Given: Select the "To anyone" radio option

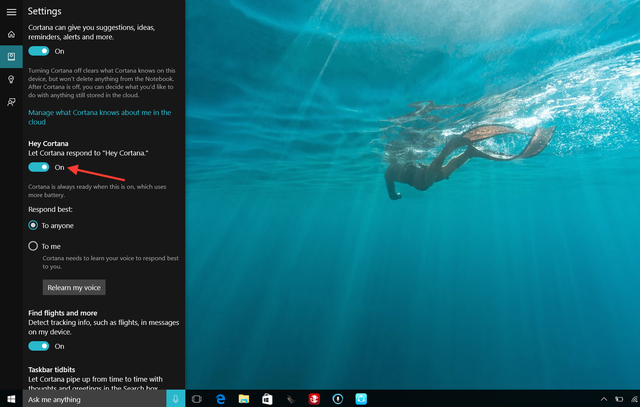Looking at the screenshot, I should (33, 225).
